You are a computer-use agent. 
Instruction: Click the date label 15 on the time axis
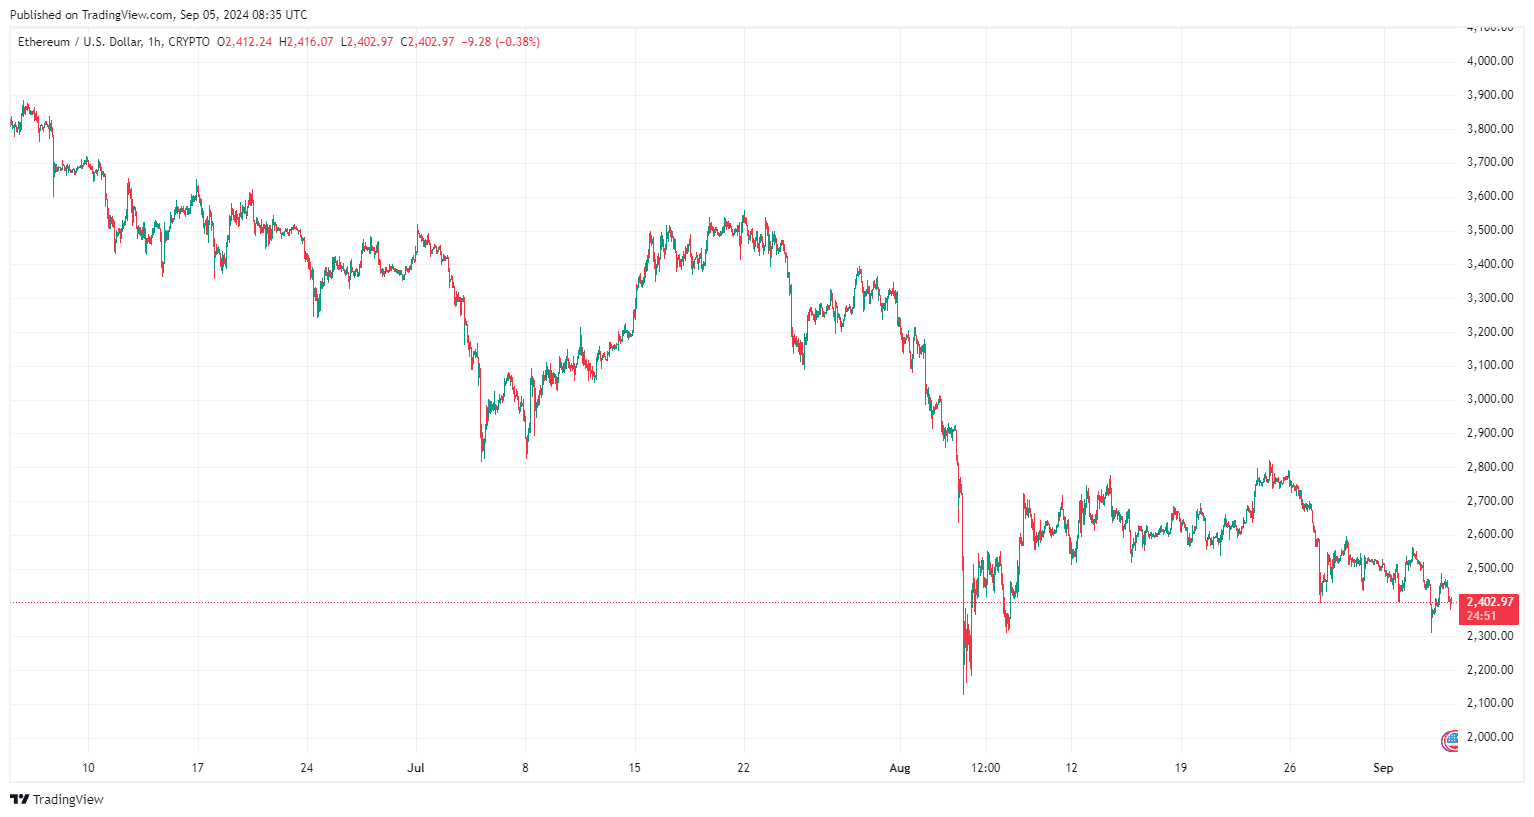pos(635,768)
